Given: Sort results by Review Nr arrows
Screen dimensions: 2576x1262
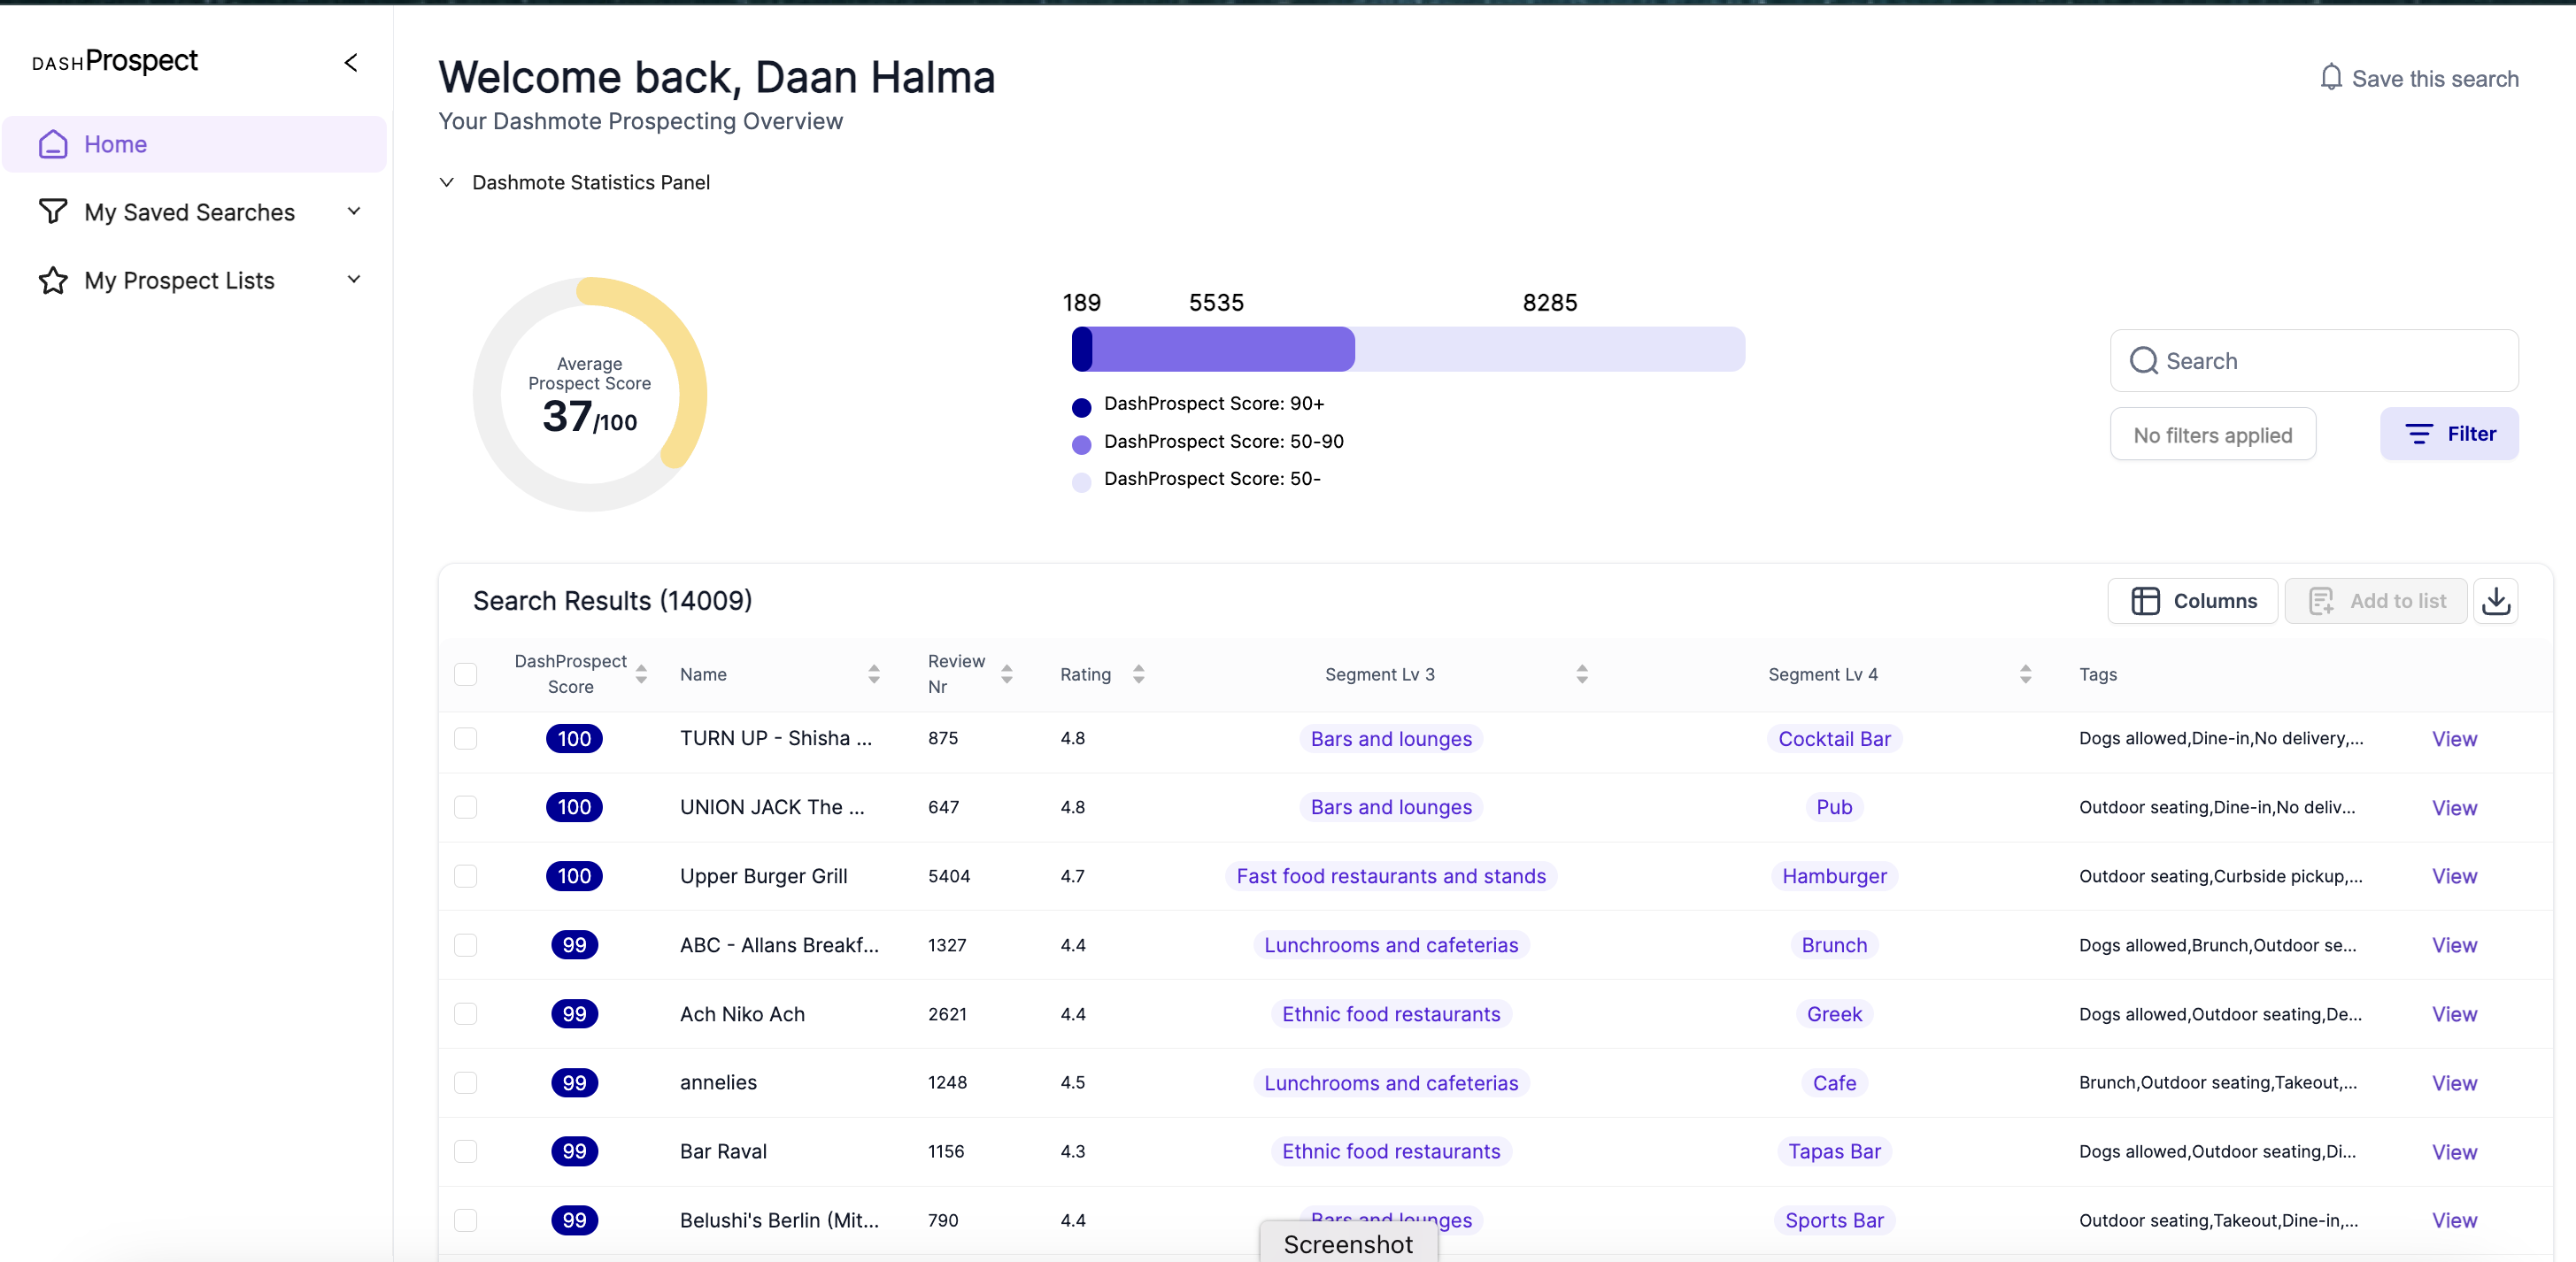Looking at the screenshot, I should click(1006, 674).
